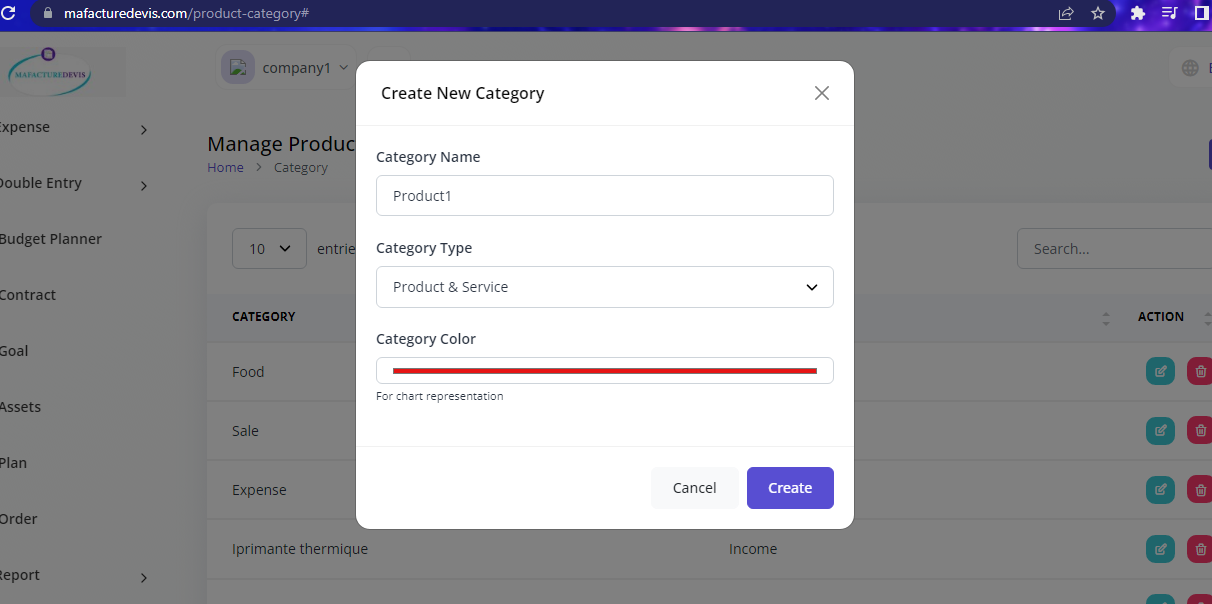Delete the Food category

point(1199,372)
